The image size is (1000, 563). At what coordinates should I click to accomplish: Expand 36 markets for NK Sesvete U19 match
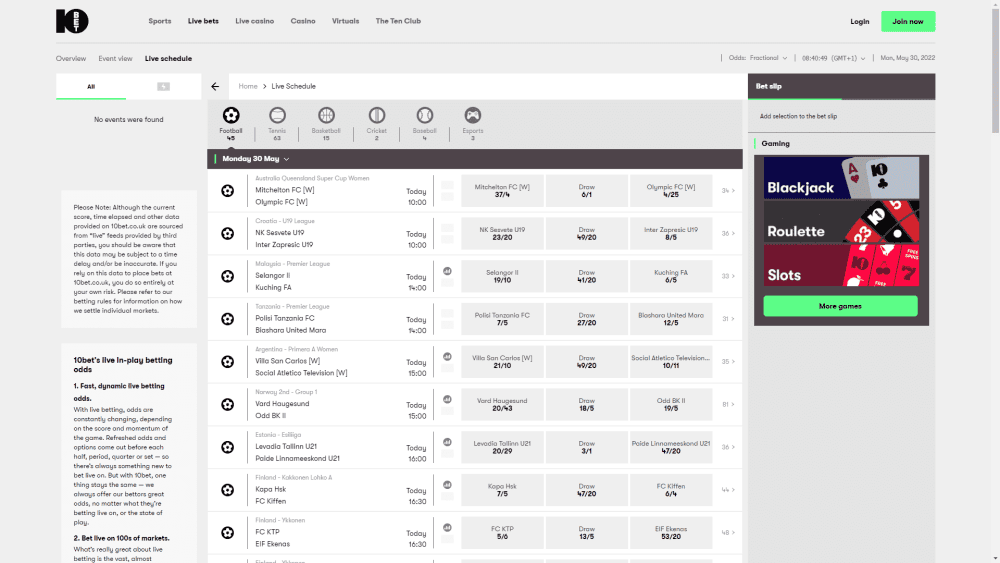(x=728, y=233)
